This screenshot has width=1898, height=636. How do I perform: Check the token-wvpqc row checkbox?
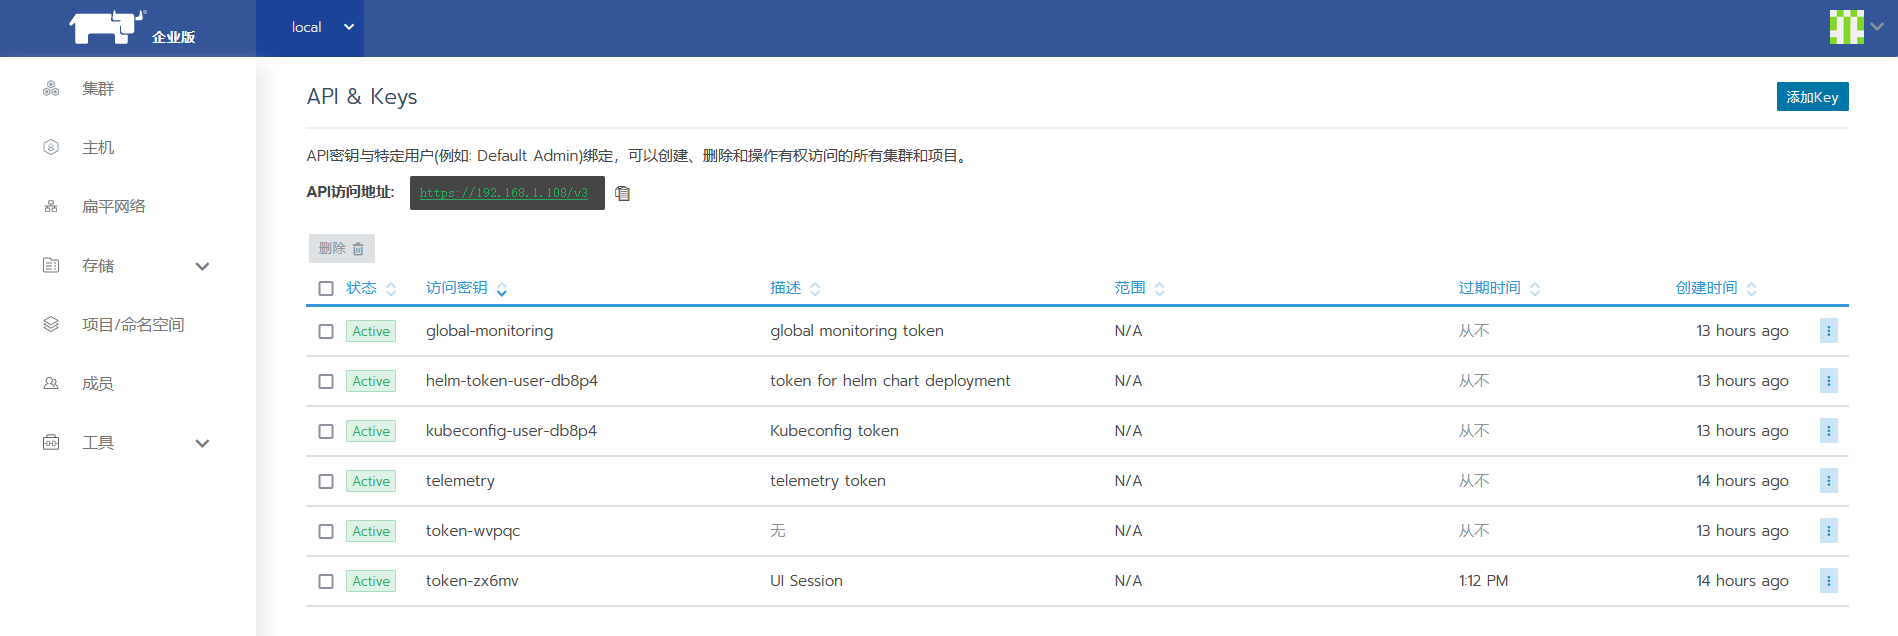326,531
